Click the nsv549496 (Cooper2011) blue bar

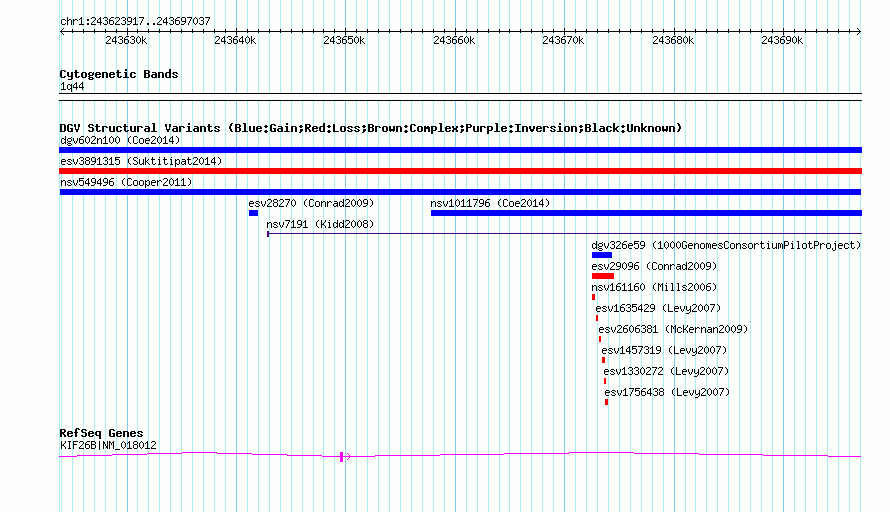click(x=460, y=192)
